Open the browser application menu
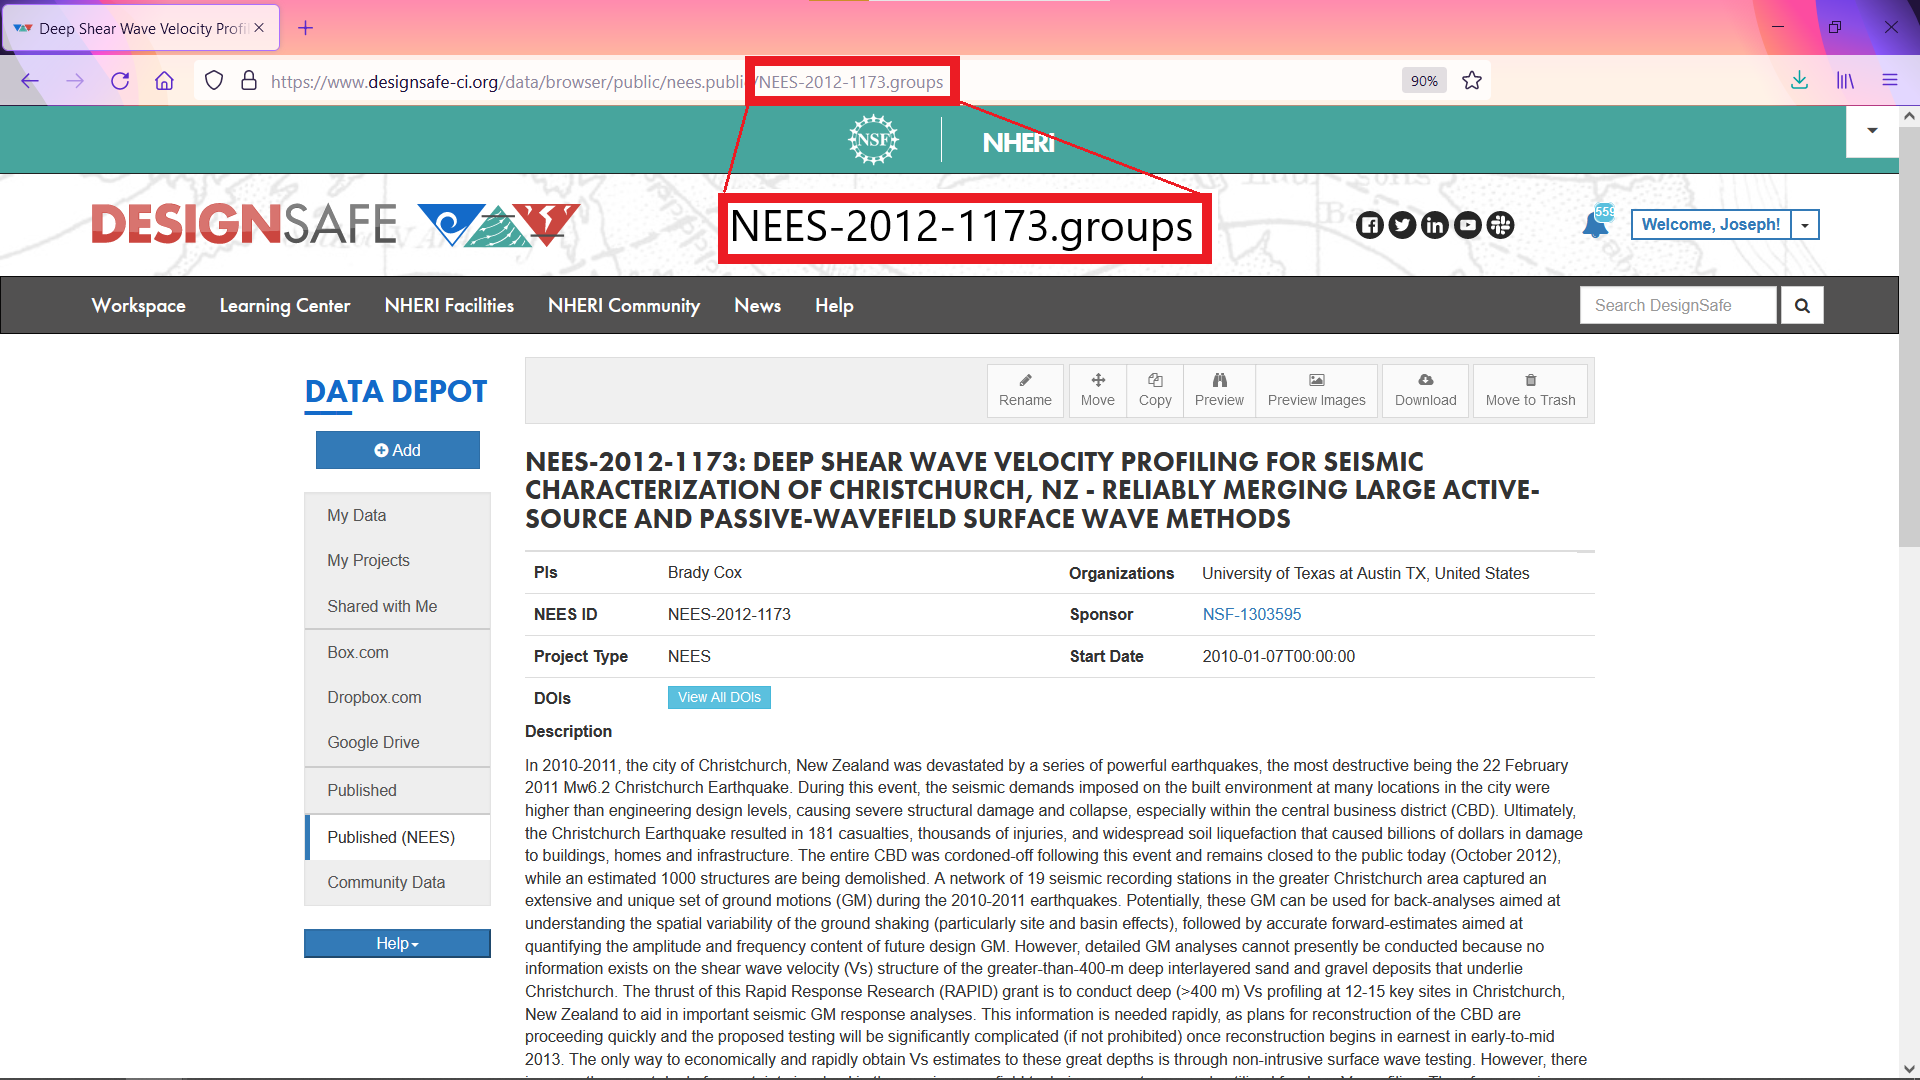This screenshot has width=1920, height=1080. [x=1890, y=81]
